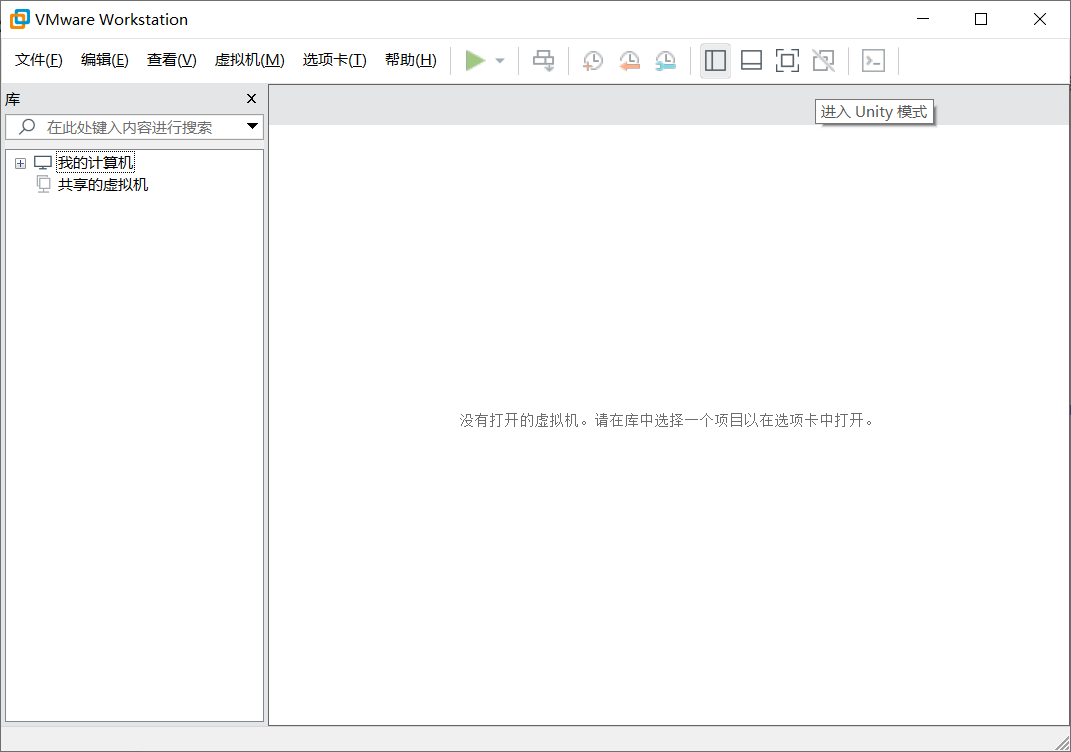This screenshot has height=752, width=1071.
Task: Minimize the VMware Workstation window
Action: (x=923, y=19)
